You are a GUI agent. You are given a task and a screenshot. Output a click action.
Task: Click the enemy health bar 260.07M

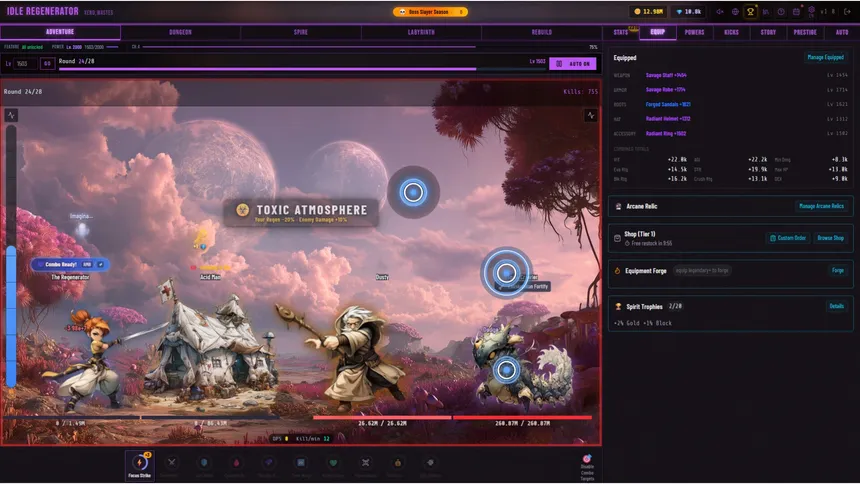coord(522,418)
